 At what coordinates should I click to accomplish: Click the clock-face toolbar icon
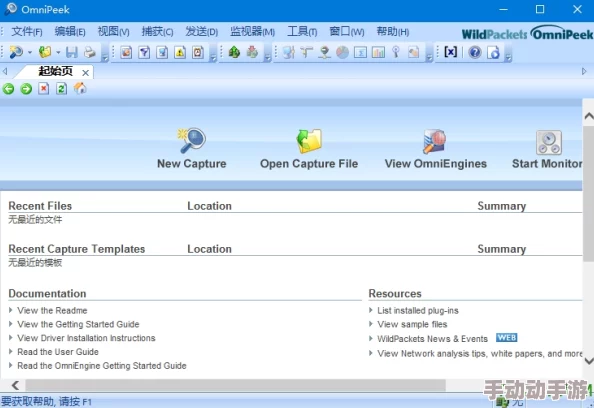198,52
